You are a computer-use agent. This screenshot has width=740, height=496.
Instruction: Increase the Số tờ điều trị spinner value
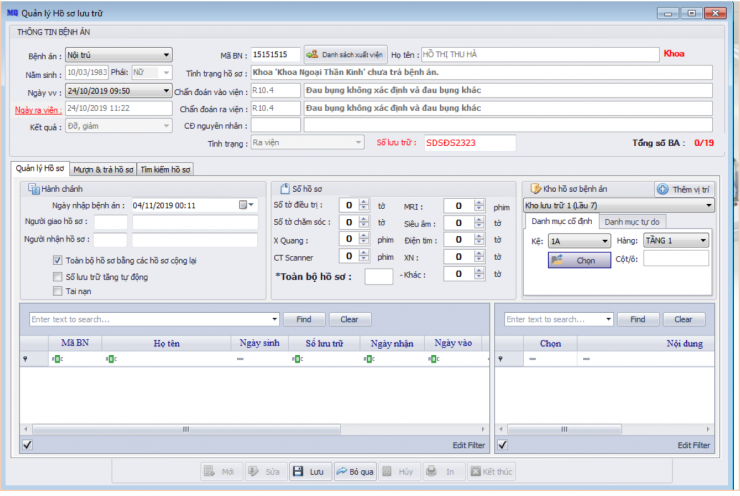pyautogui.click(x=363, y=202)
